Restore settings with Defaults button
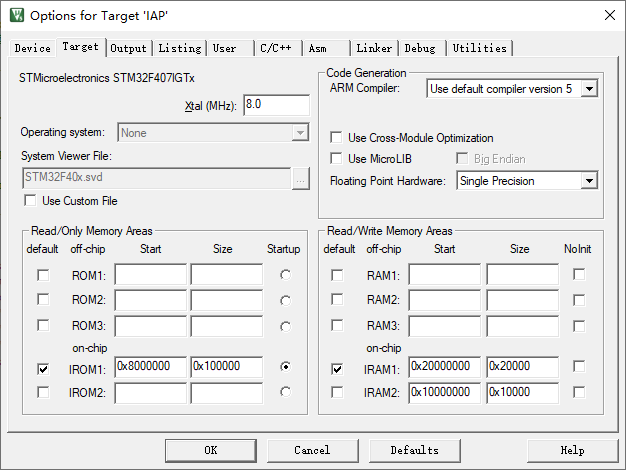This screenshot has height=470, width=626. (x=414, y=450)
